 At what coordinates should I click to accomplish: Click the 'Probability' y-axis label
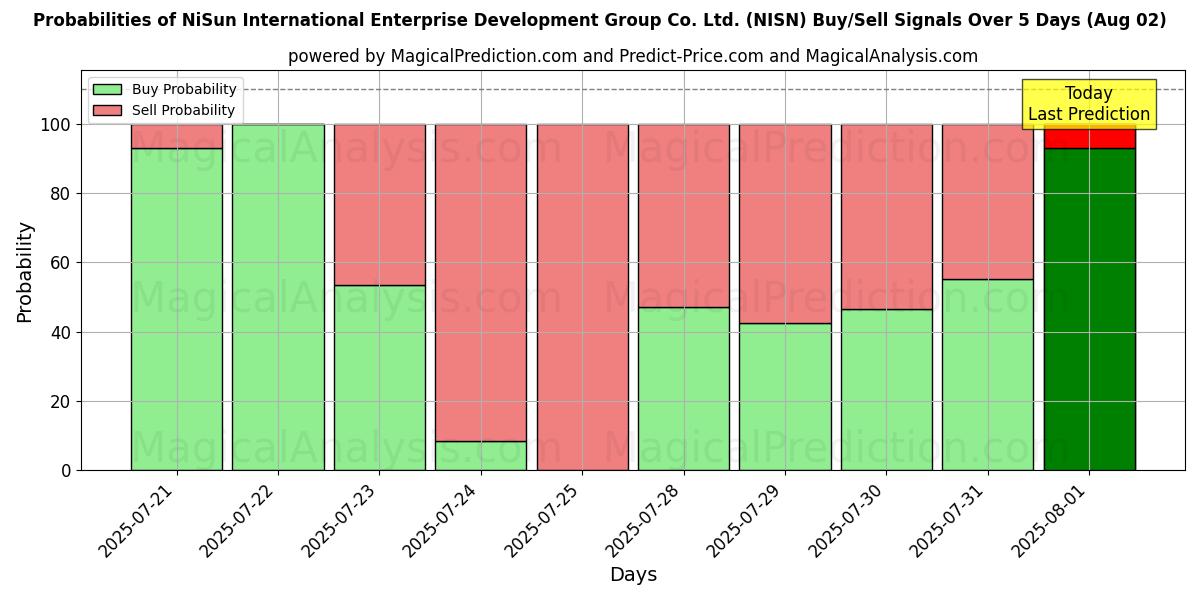click(x=25, y=272)
